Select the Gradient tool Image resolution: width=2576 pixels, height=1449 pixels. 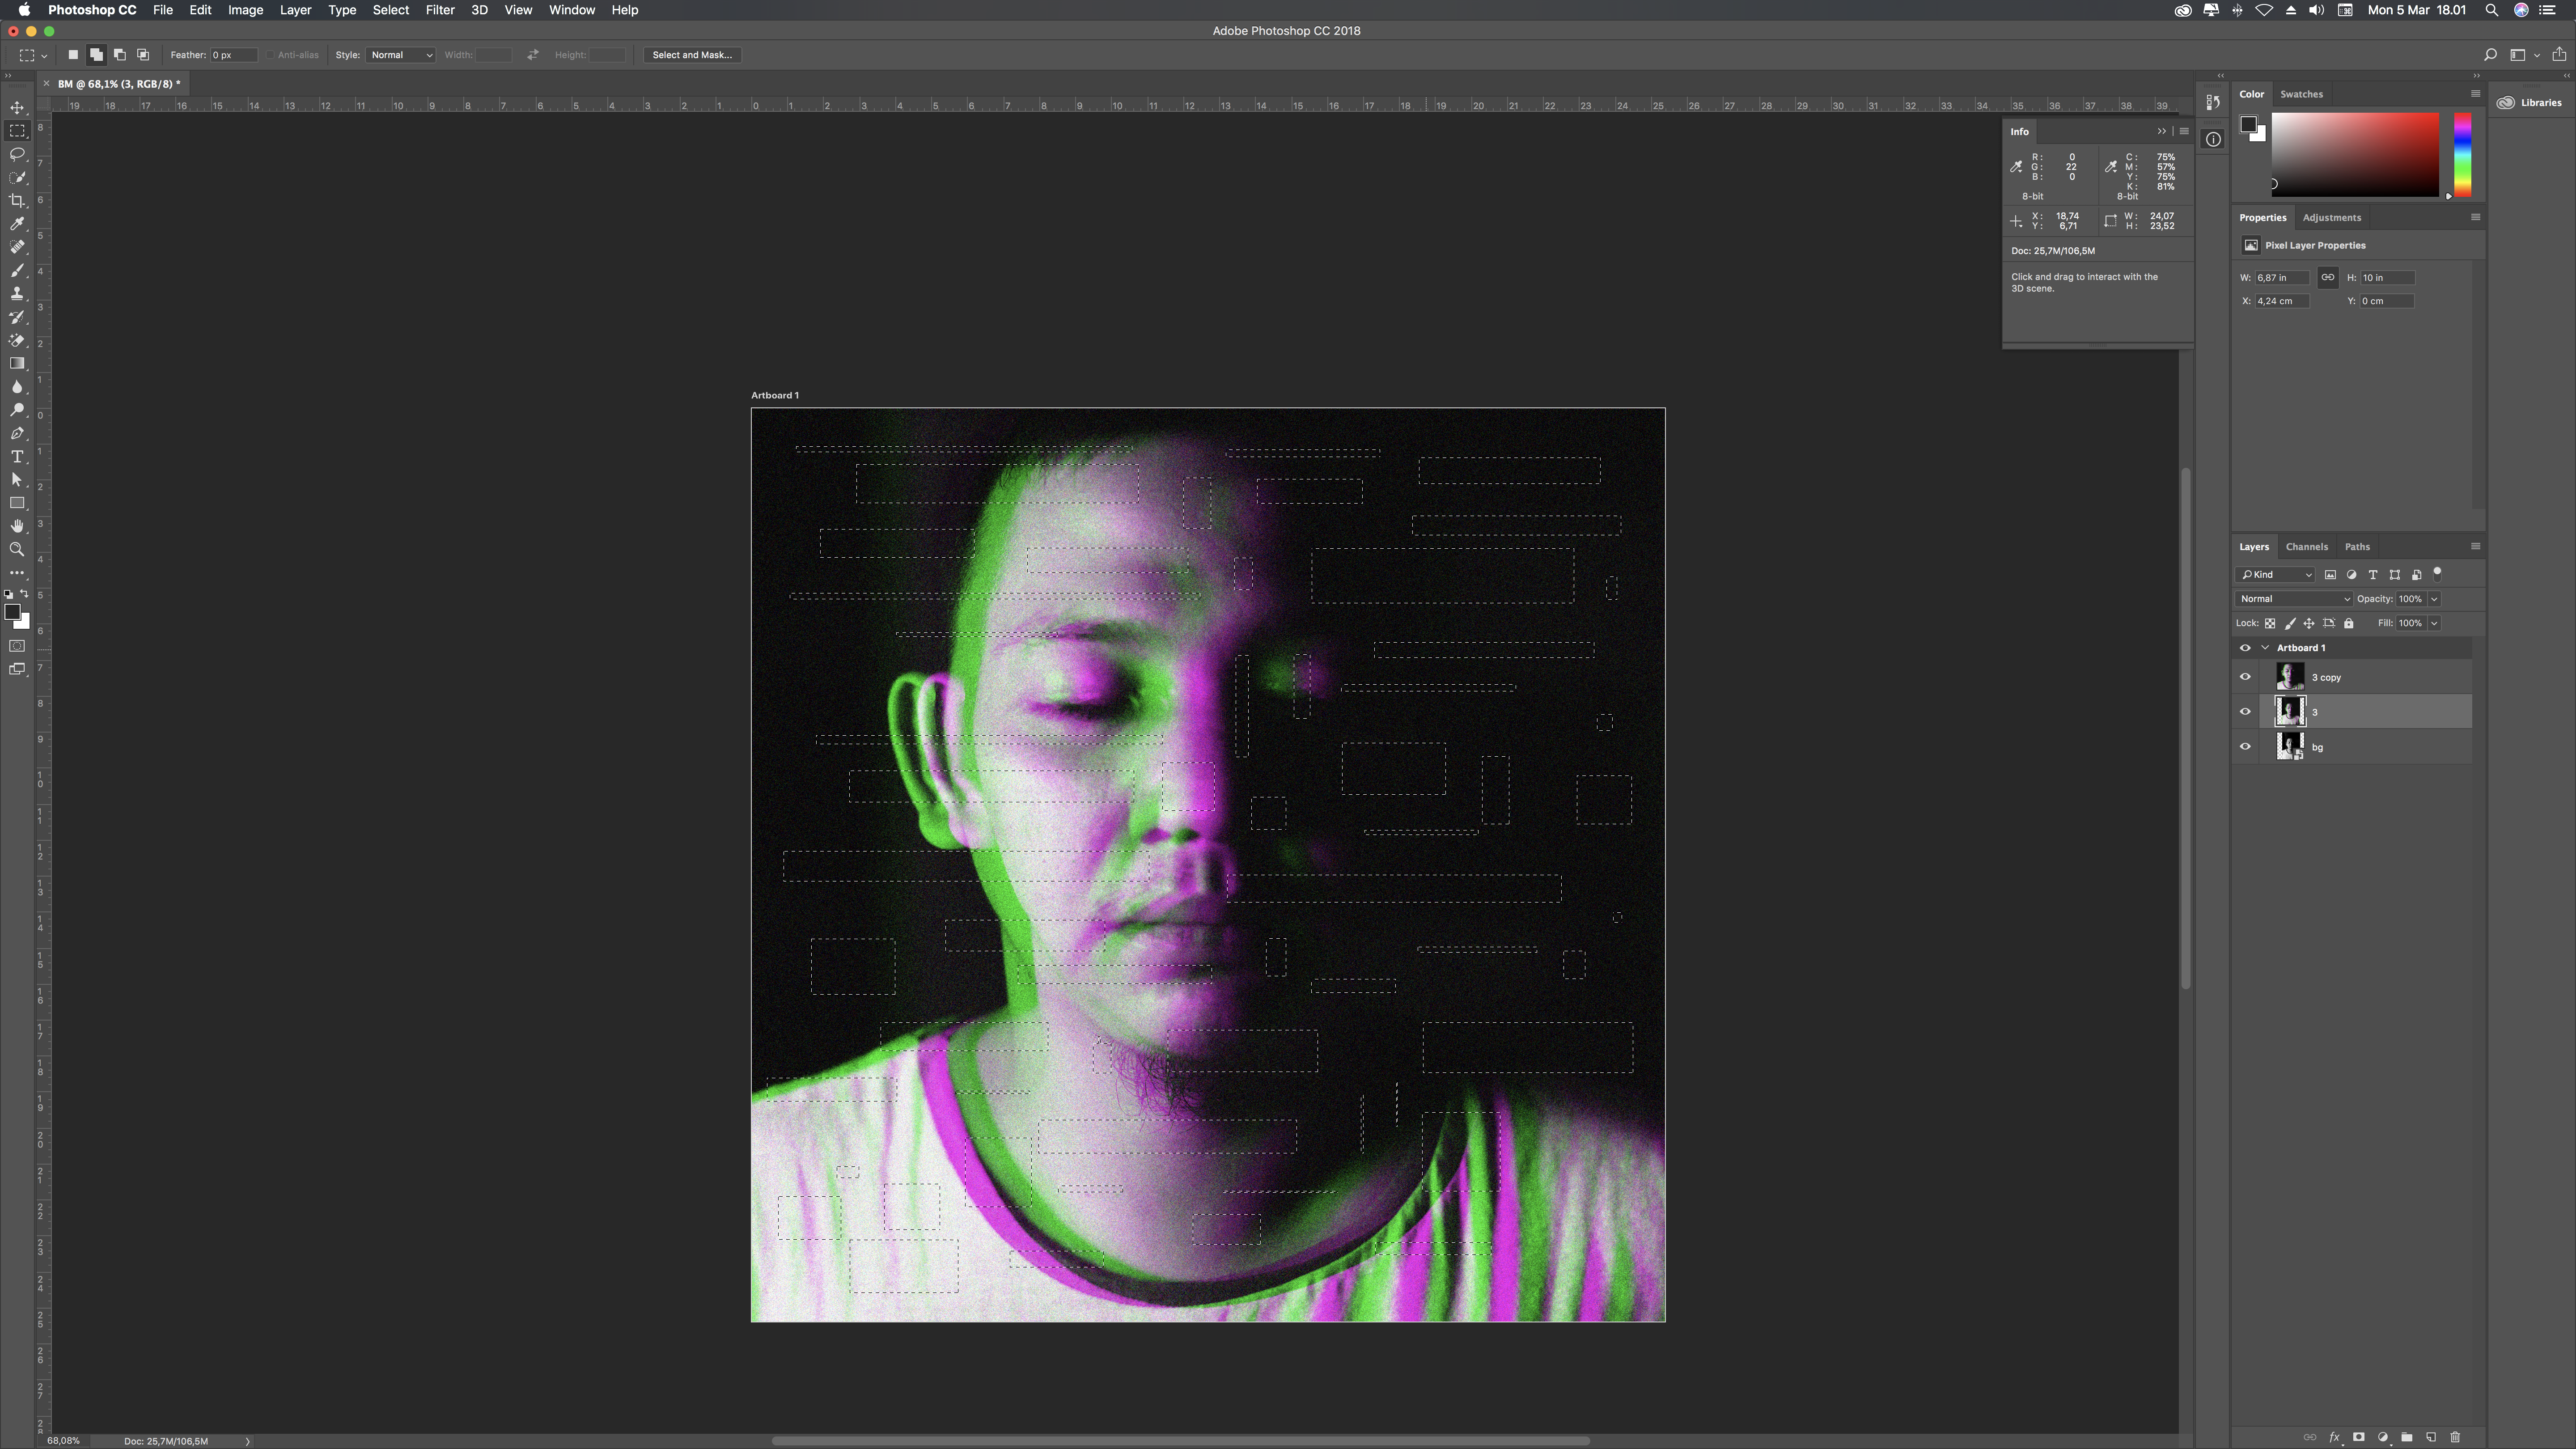click(x=17, y=363)
